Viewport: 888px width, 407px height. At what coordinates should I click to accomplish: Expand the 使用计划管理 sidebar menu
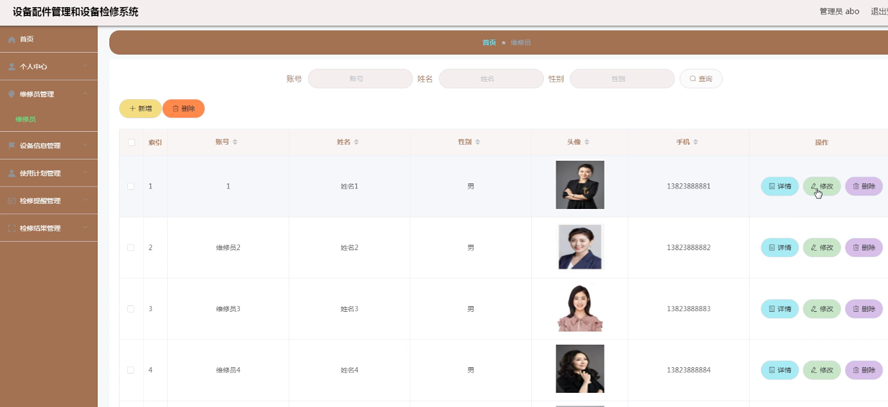(x=48, y=173)
